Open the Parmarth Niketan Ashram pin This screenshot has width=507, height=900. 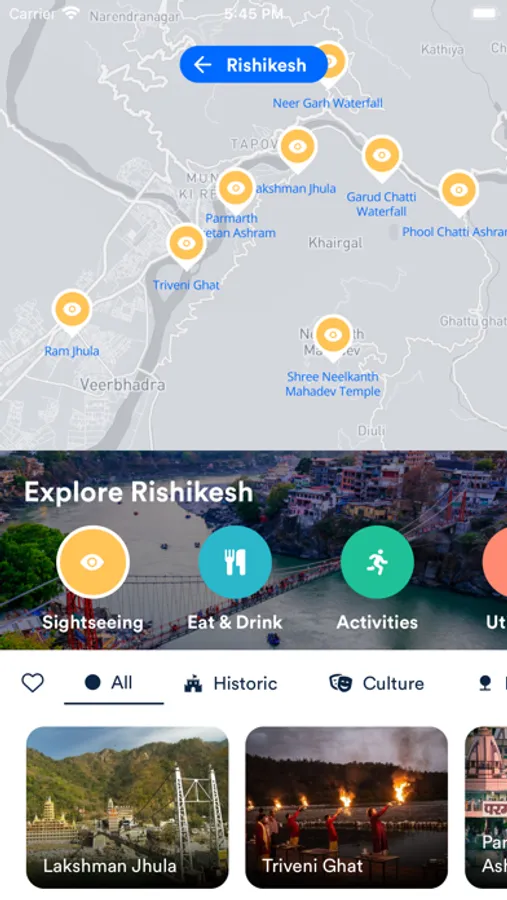[x=235, y=190]
